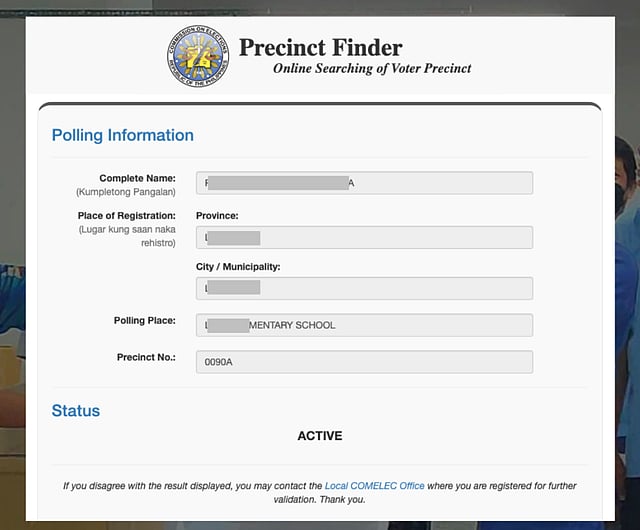Click the Status section heading
Viewport: 640px width, 530px height.
(76, 411)
